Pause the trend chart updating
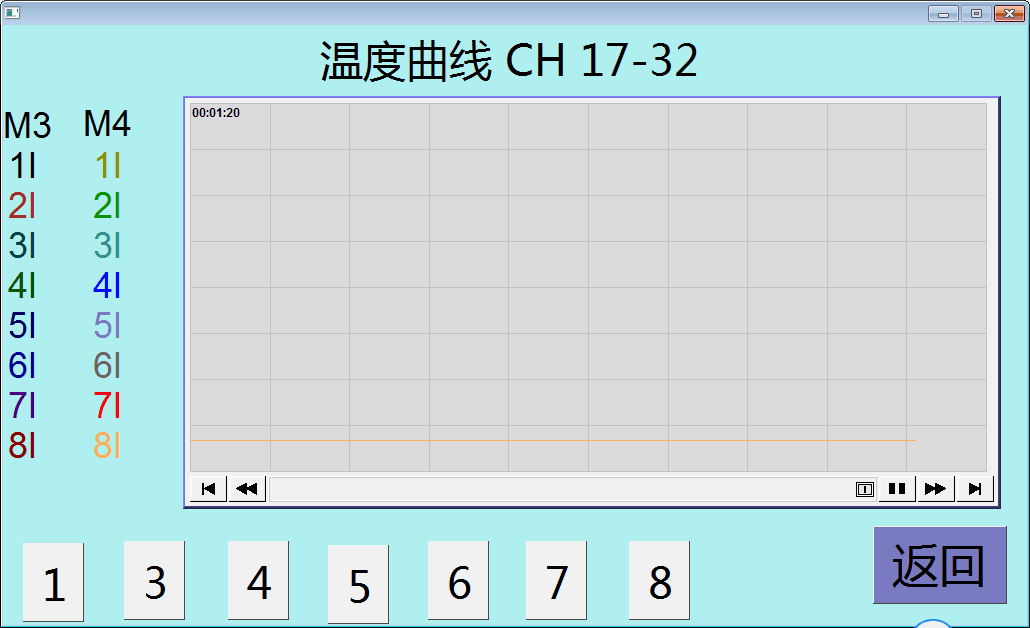This screenshot has width=1030, height=628. 897,489
